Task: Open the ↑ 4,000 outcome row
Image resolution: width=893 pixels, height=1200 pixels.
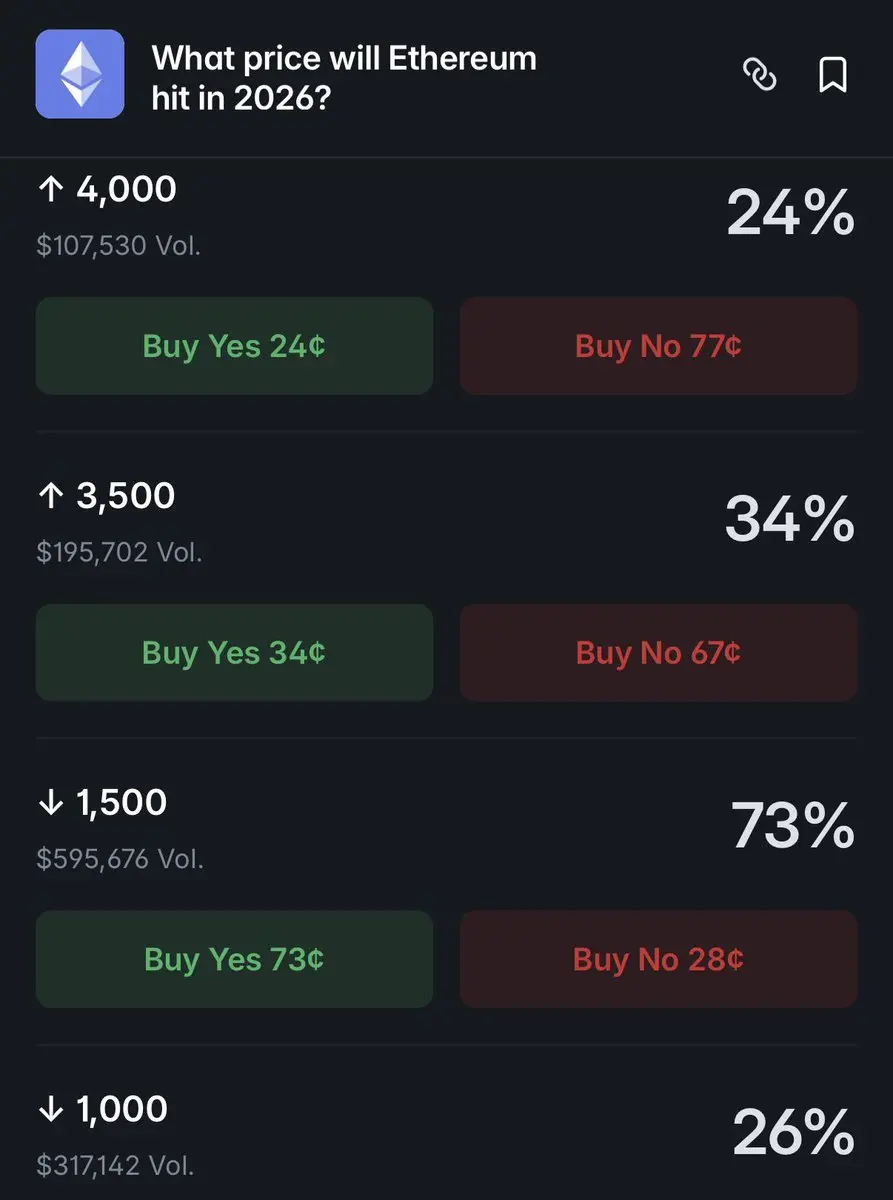Action: [x=446, y=215]
